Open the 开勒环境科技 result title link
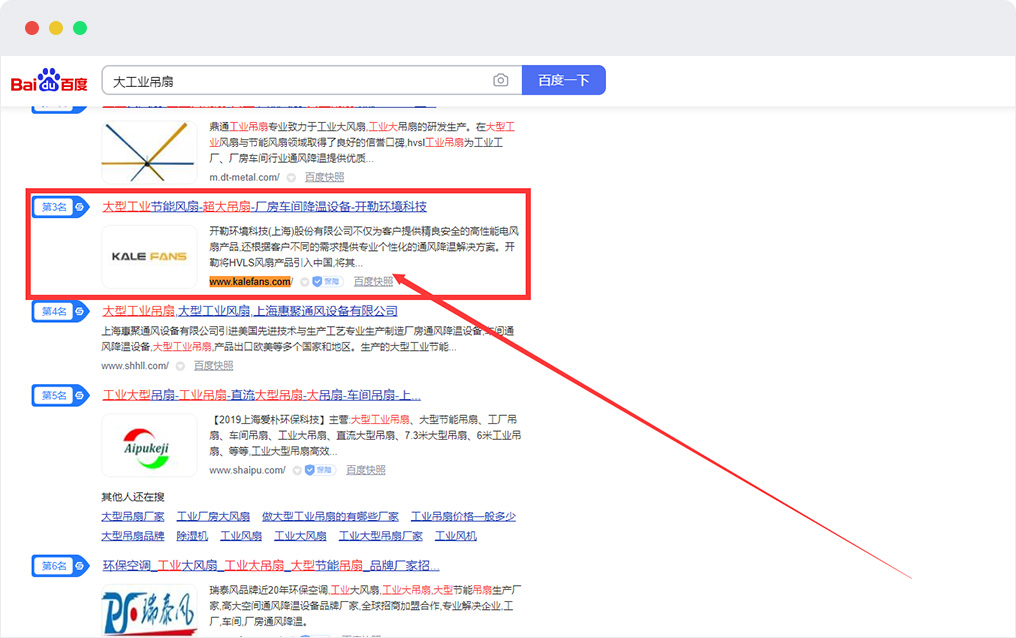This screenshot has height=638, width=1016. point(264,207)
